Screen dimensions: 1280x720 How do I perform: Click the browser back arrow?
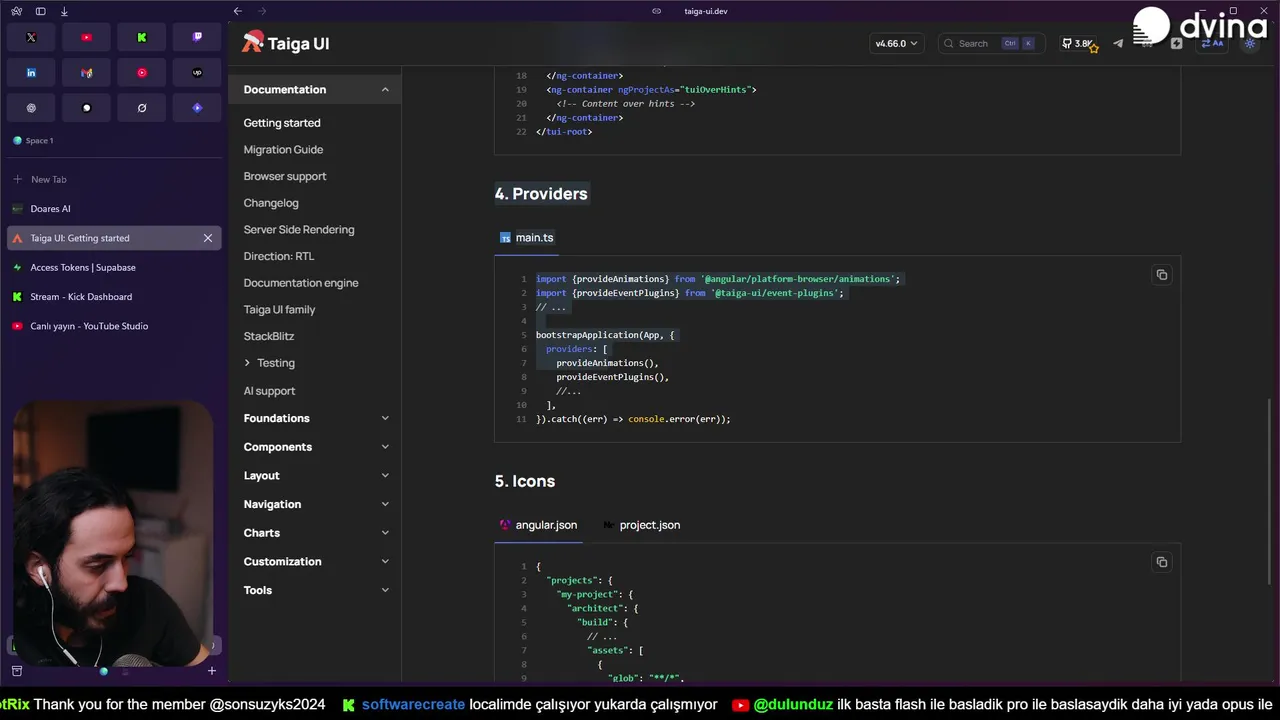tap(238, 11)
